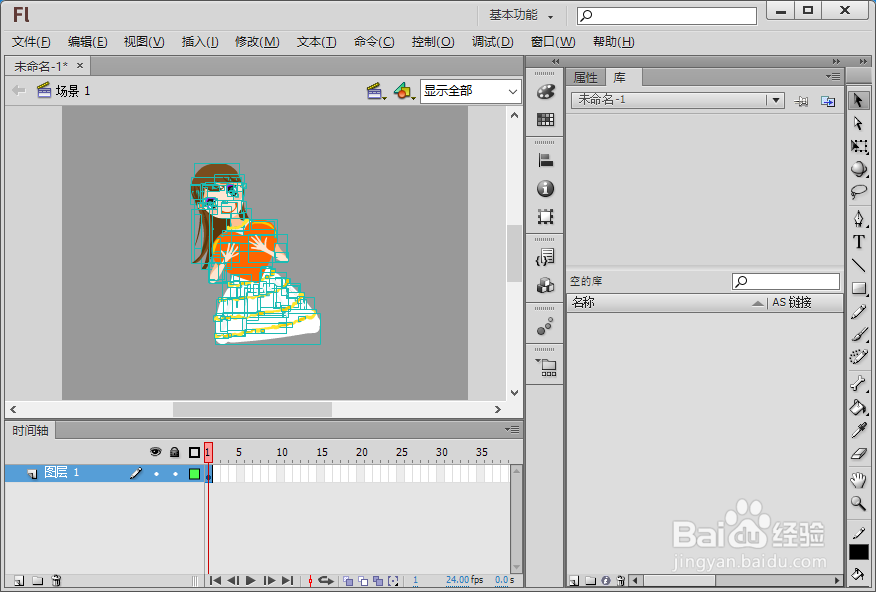
Task: Switch to the 属性 tab
Action: coord(585,77)
